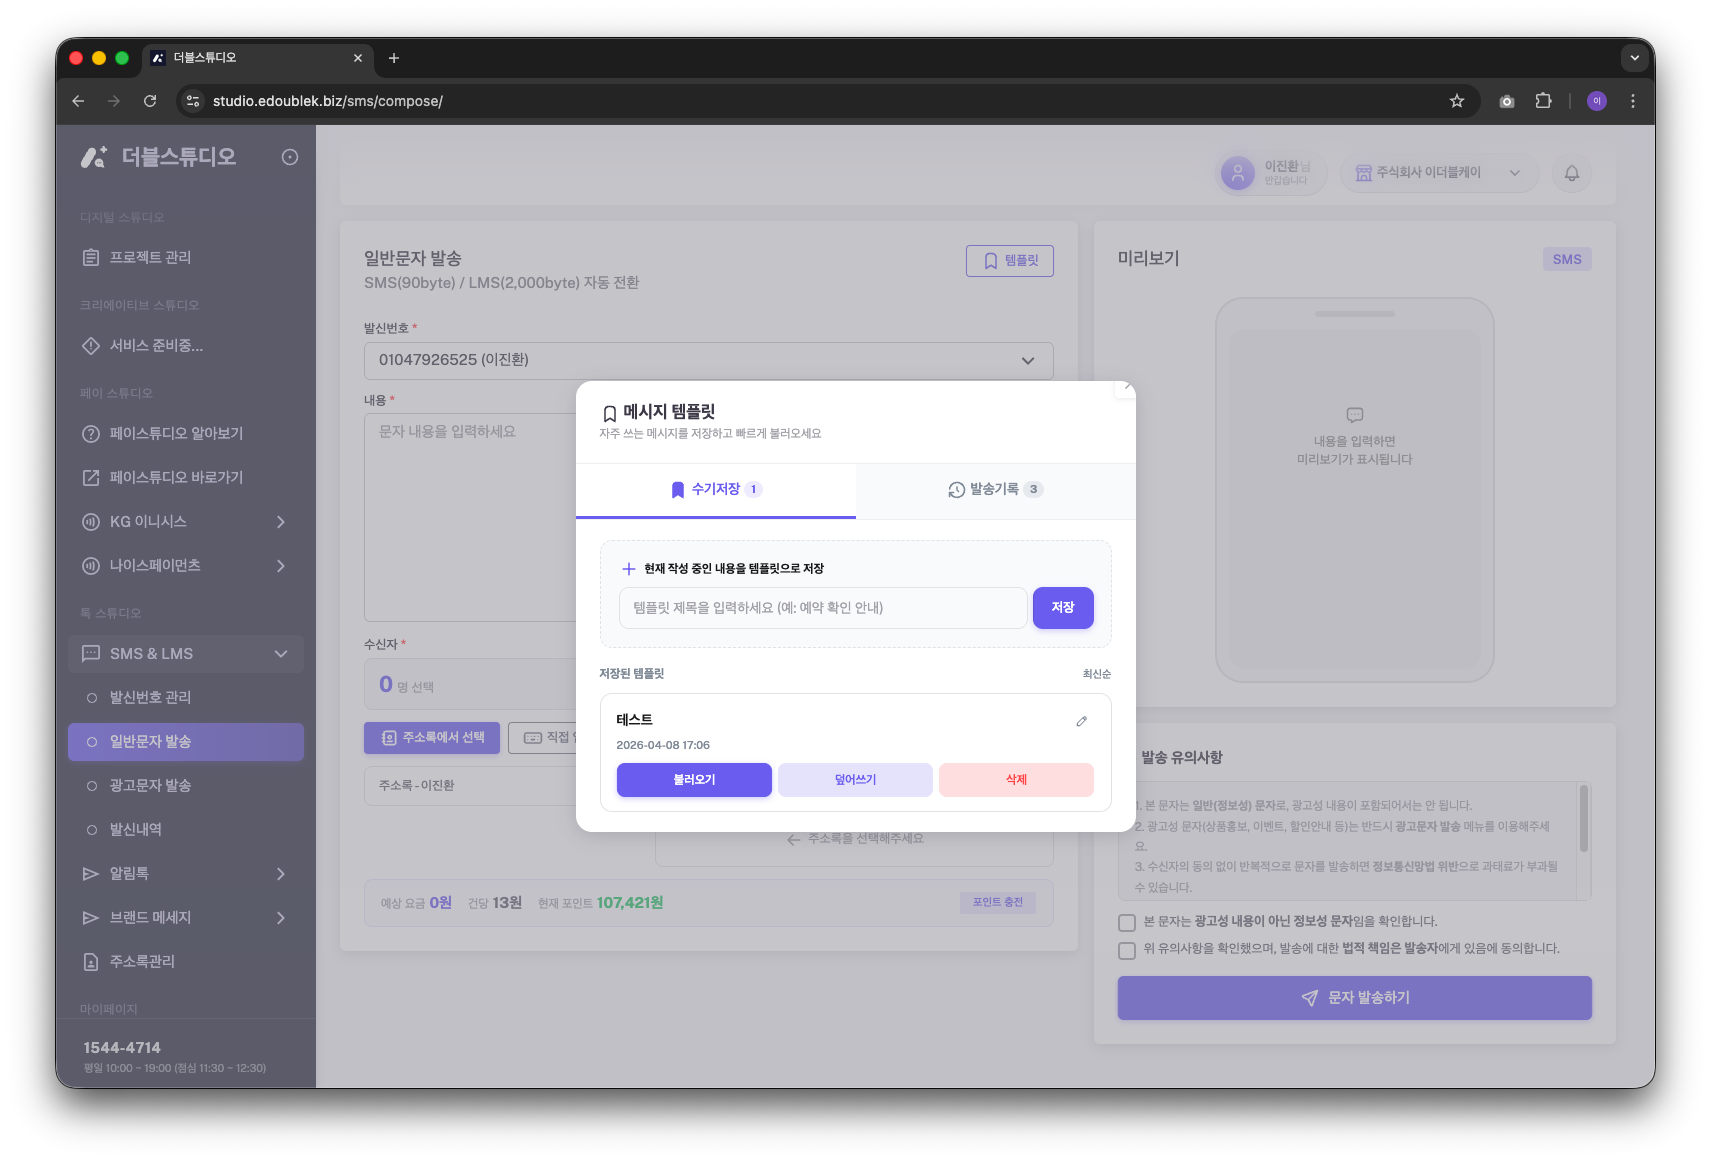Click the 주소록에서 선택 button
Screen dimensions: 1711x1162
432,738
